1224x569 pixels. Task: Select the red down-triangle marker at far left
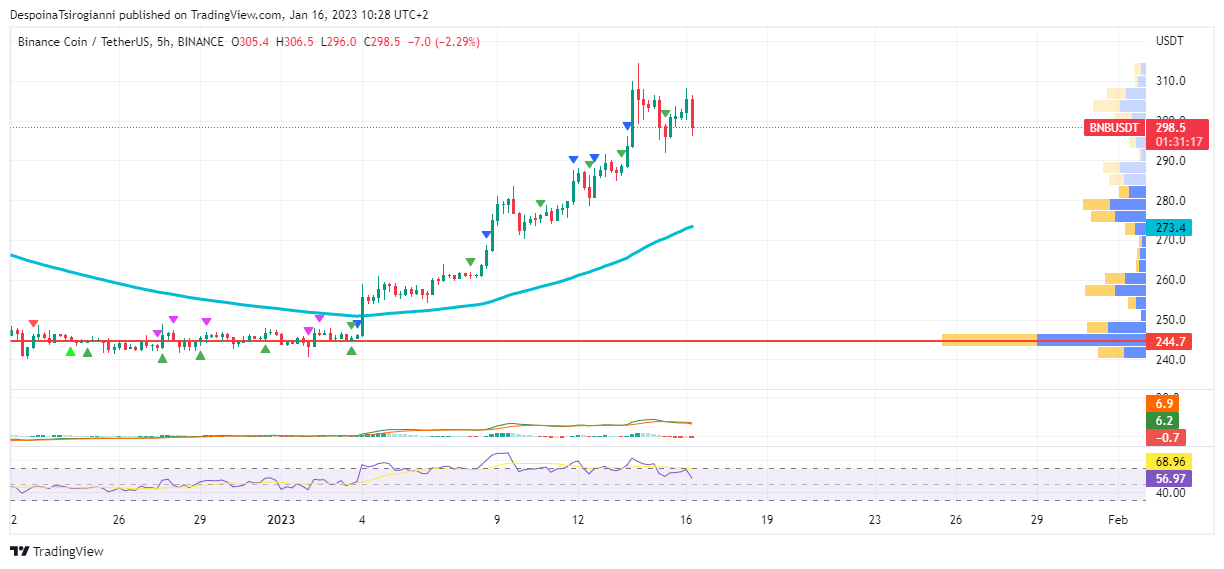34,325
